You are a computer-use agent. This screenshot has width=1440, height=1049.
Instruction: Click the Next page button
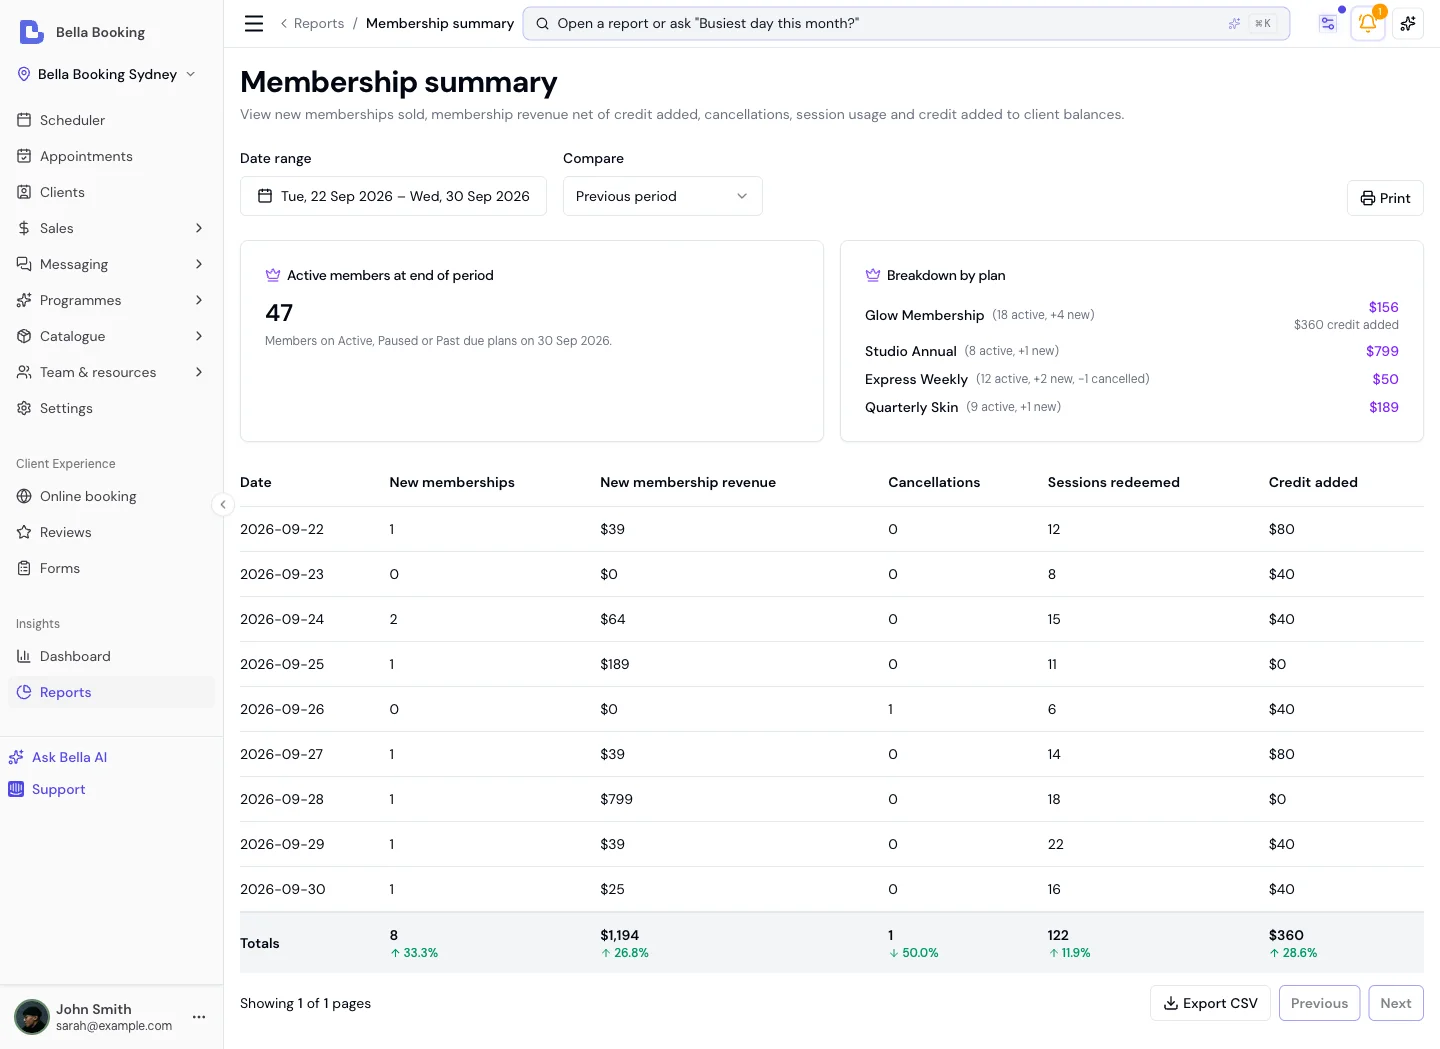click(1395, 1003)
